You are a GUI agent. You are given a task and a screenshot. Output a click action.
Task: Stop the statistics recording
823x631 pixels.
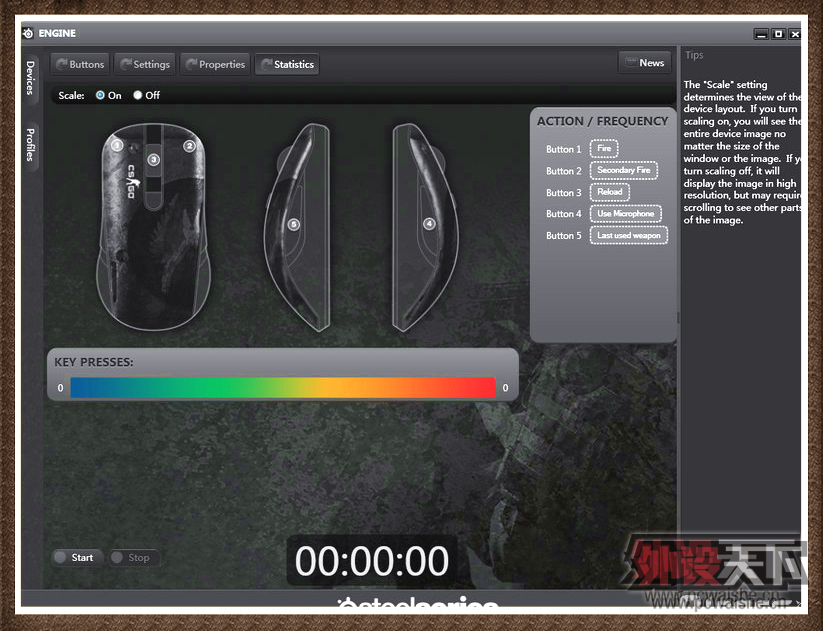click(133, 558)
